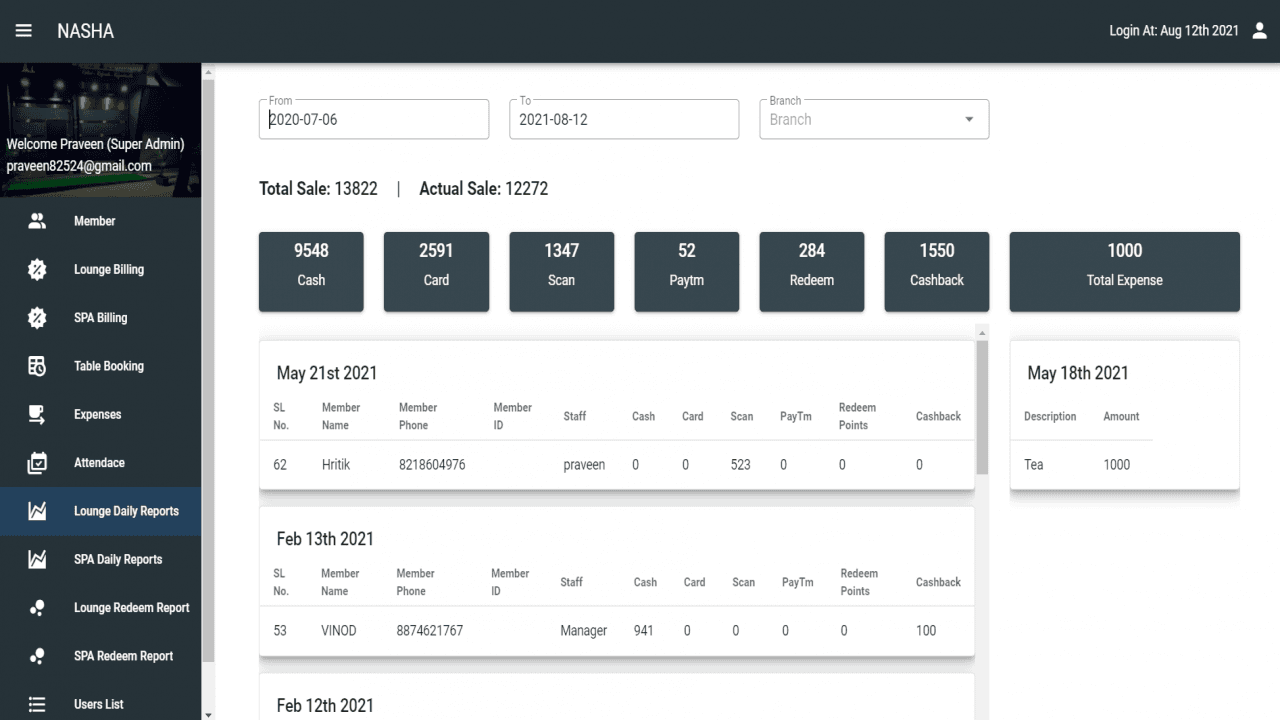Open the Member menu item
The image size is (1280, 720).
[x=100, y=221]
